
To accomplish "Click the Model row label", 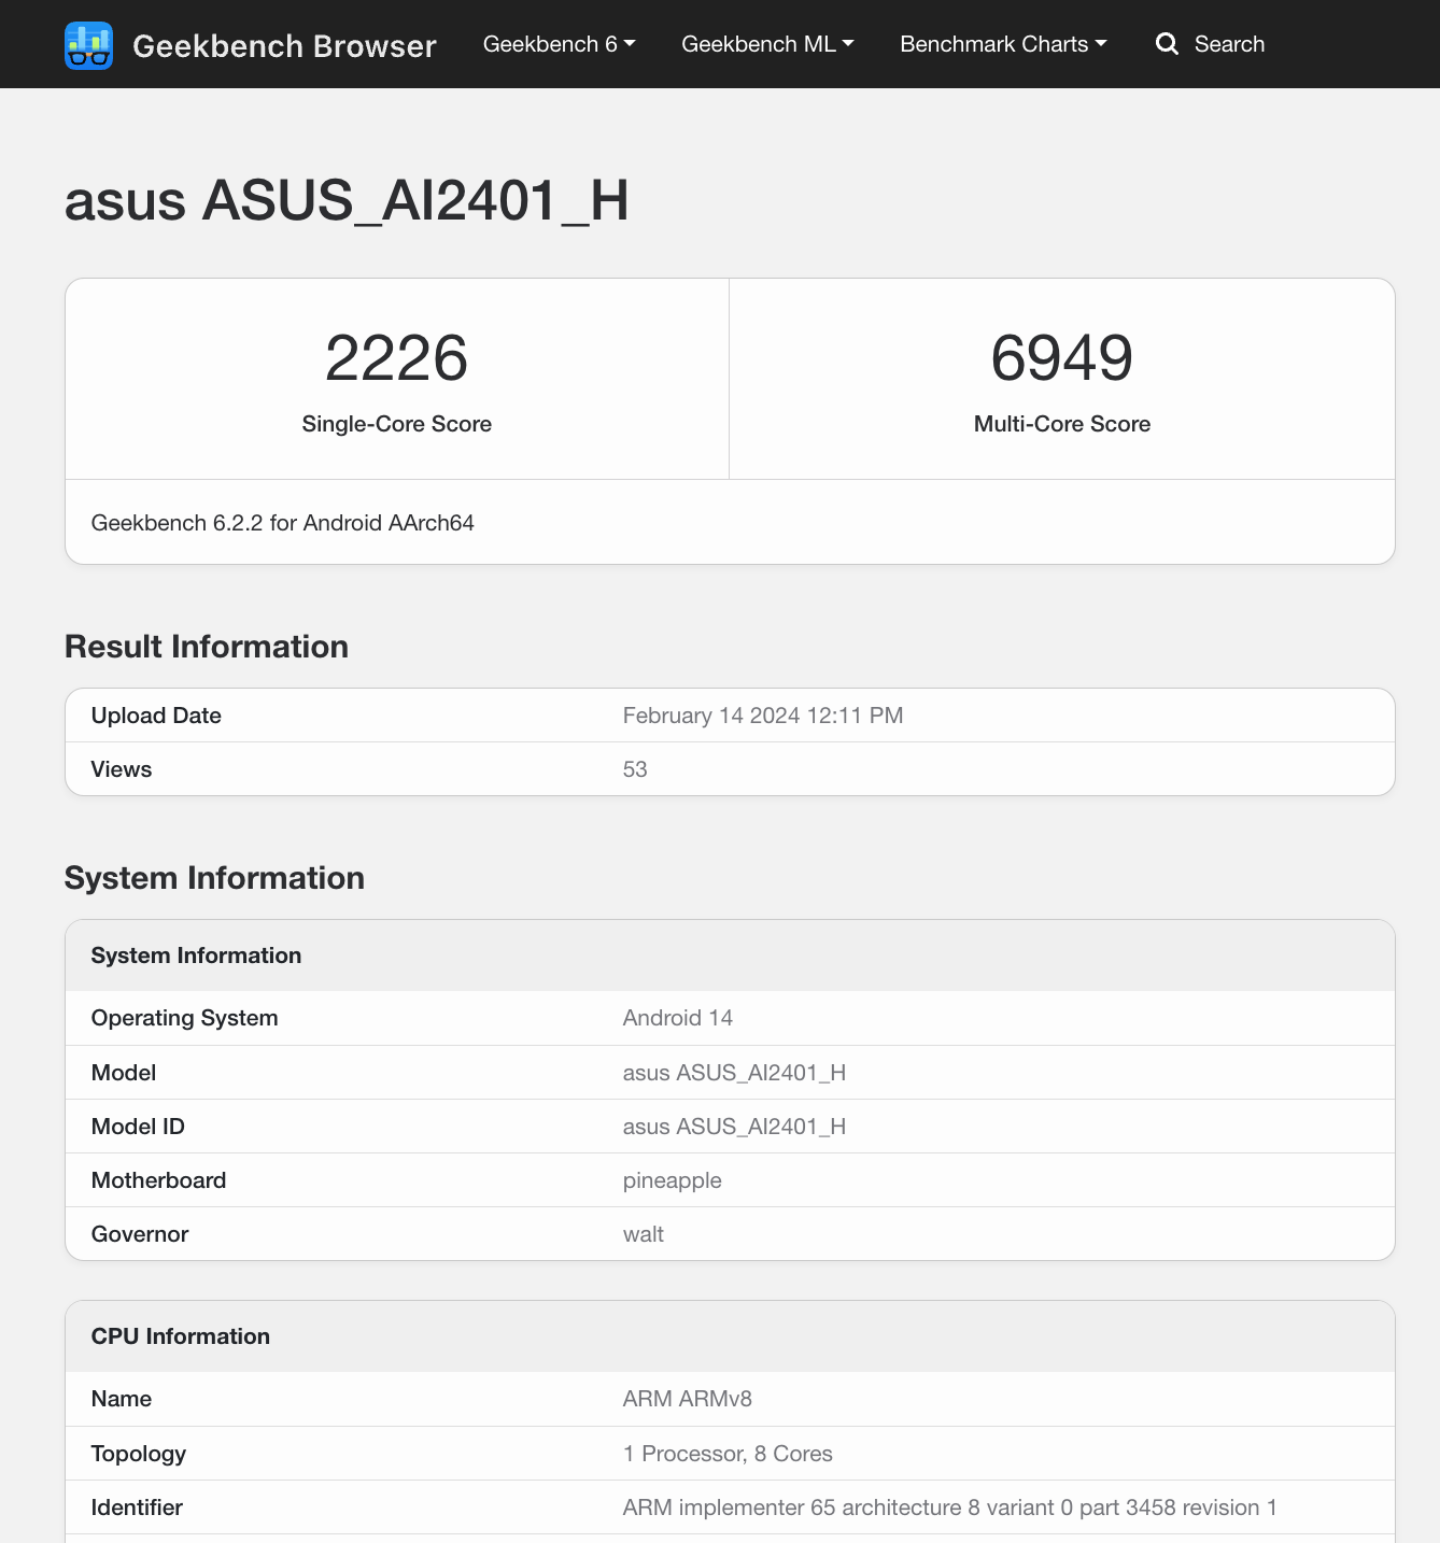I will (x=123, y=1073).
